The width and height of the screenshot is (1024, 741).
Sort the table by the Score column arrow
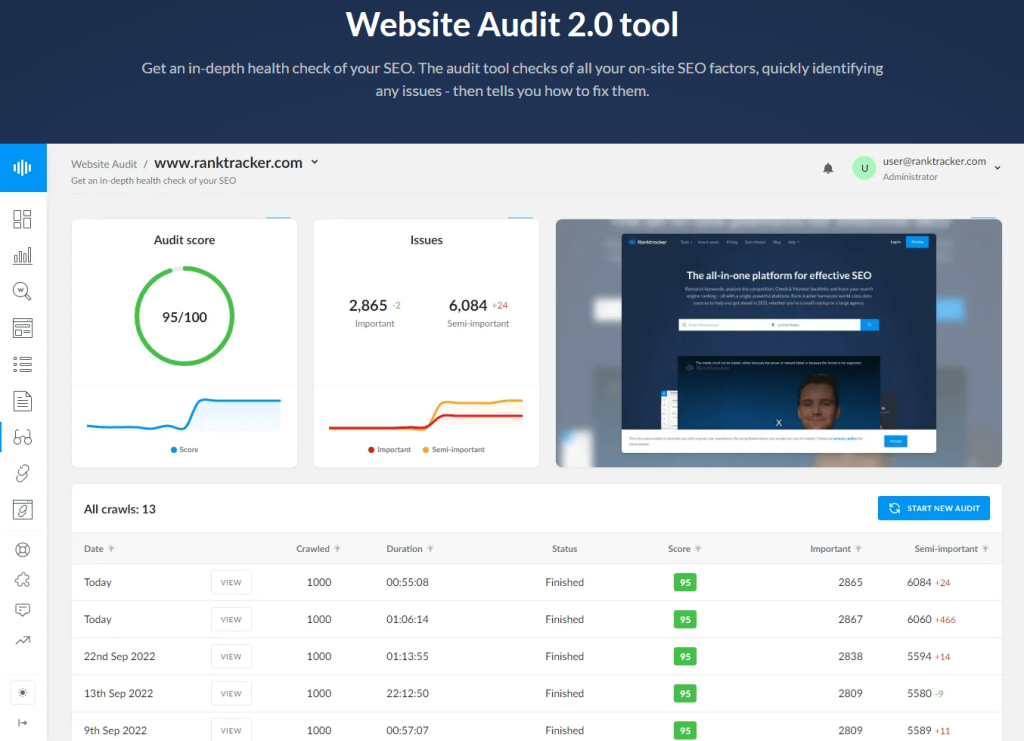point(700,548)
